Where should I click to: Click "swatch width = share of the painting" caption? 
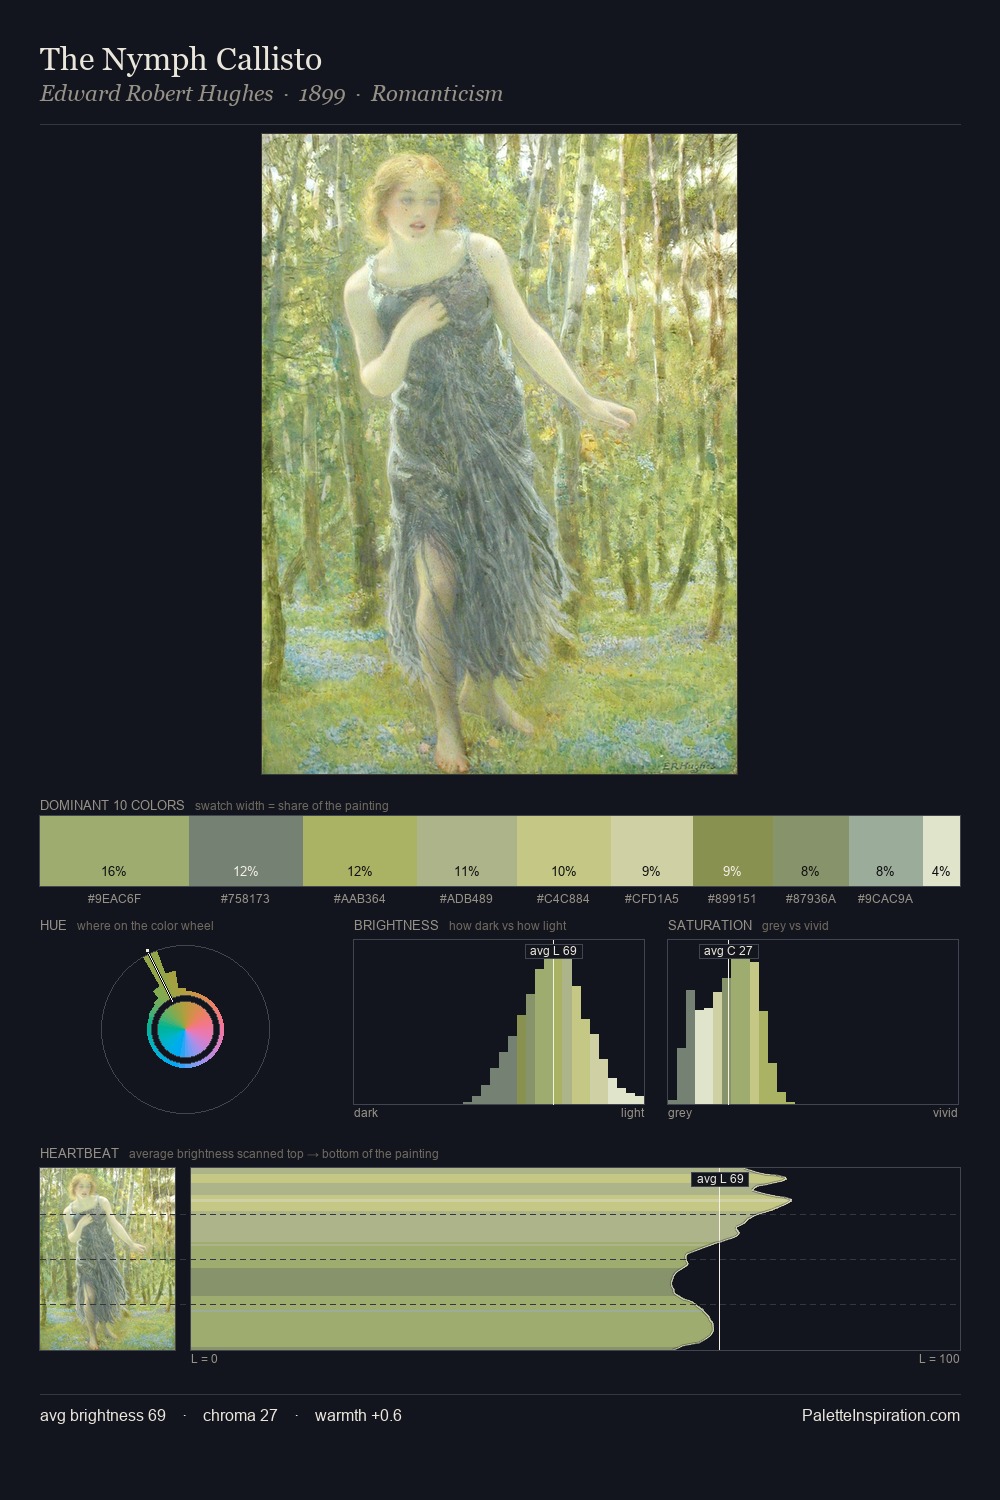(x=292, y=806)
